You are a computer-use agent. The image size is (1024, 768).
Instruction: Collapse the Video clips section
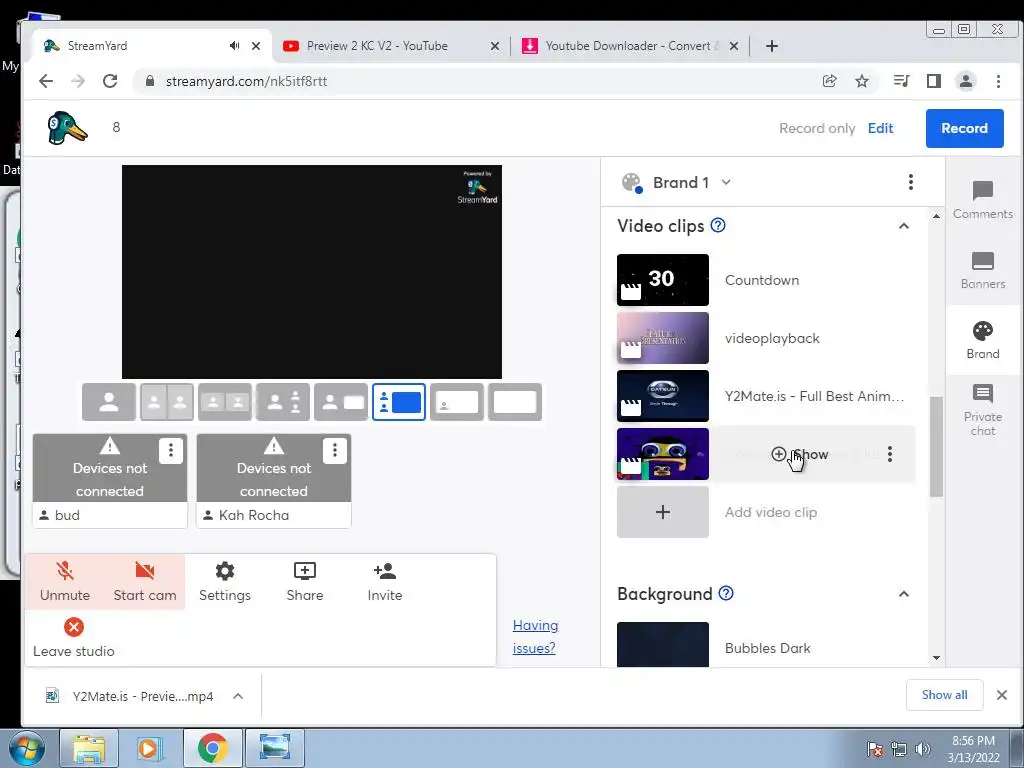pyautogui.click(x=904, y=226)
